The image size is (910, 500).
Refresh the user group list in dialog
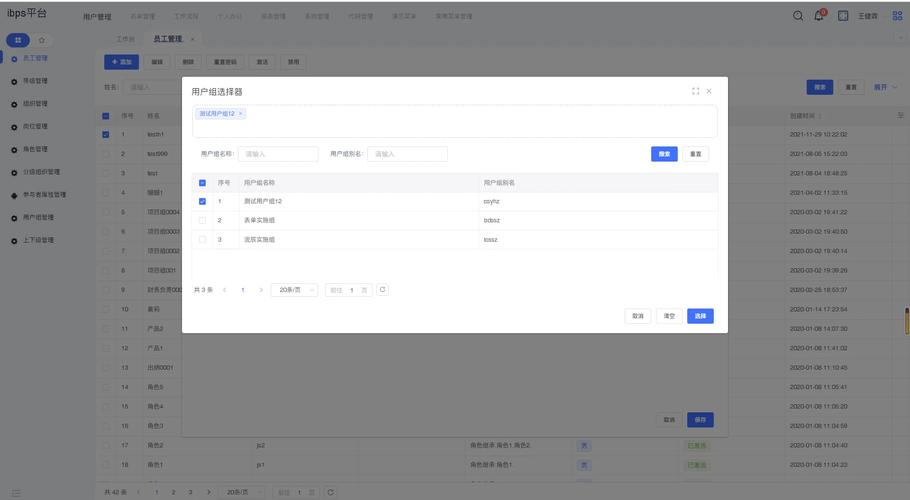382,289
